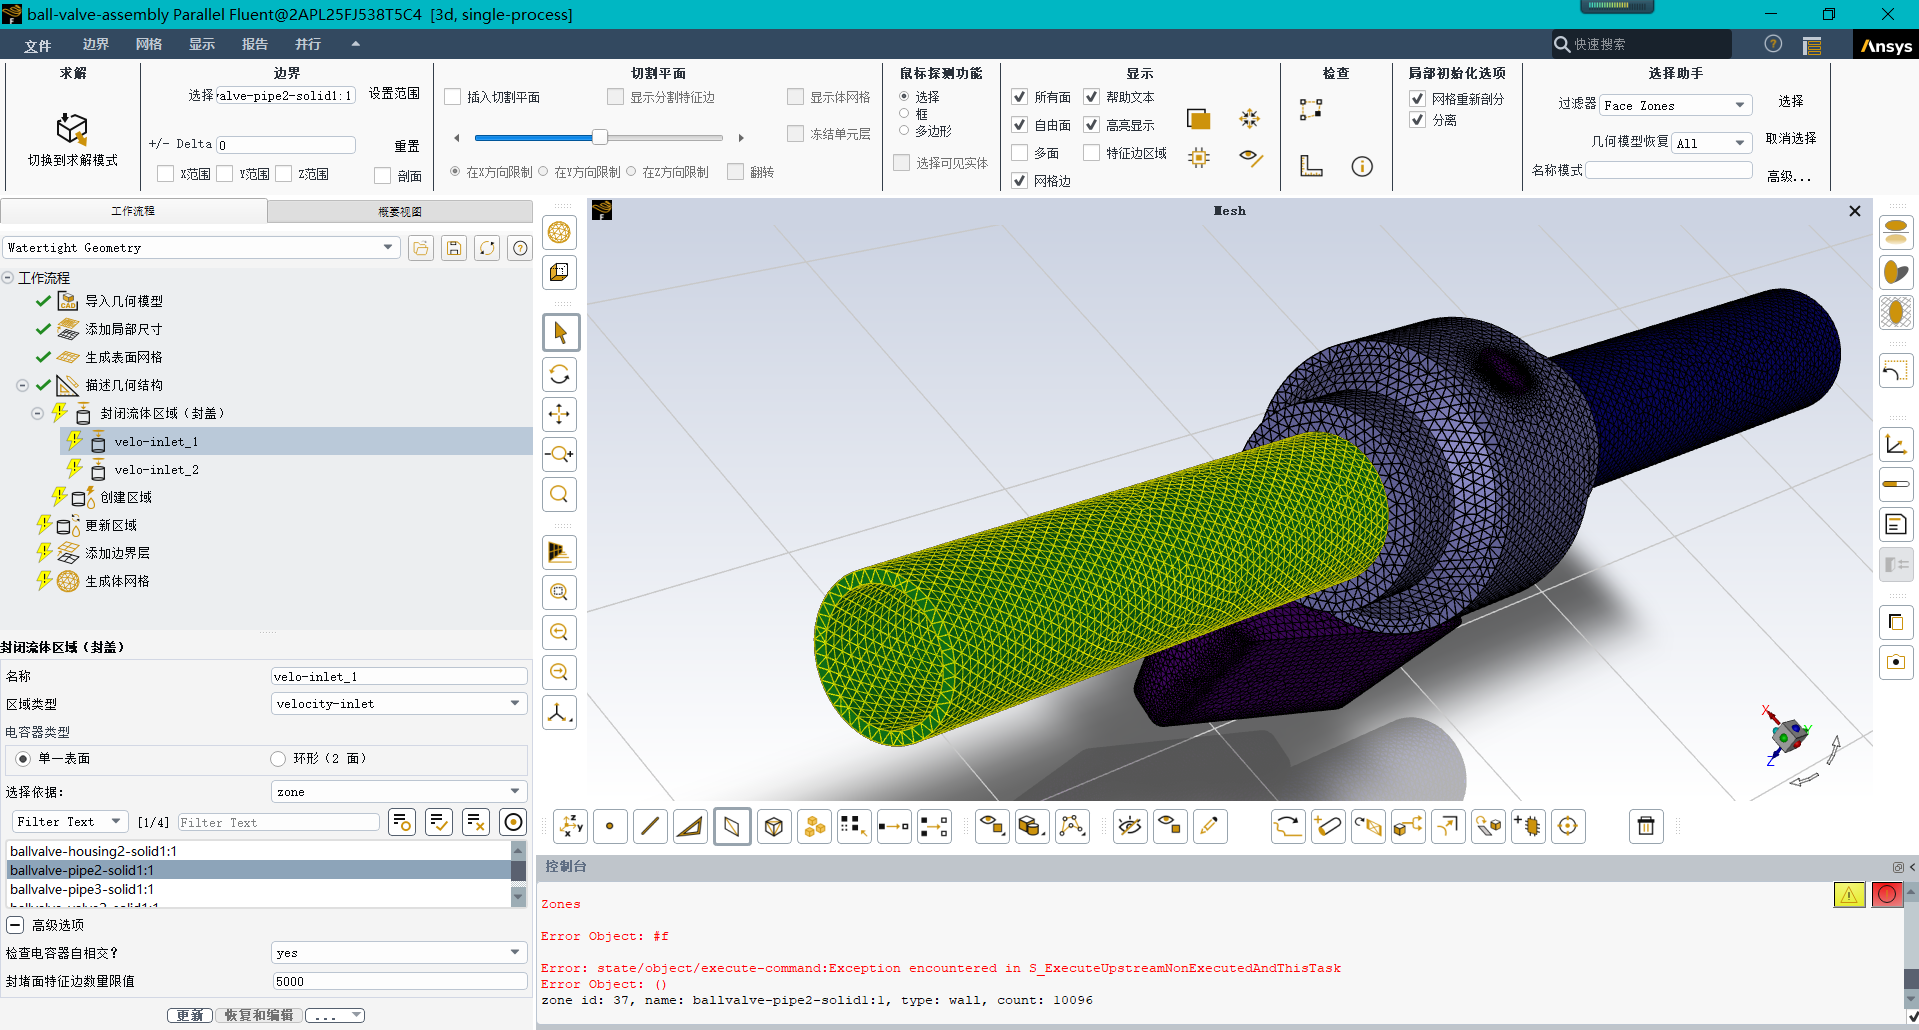The image size is (1919, 1030).
Task: Adjust the cutting plane position slider
Action: pyautogui.click(x=599, y=137)
